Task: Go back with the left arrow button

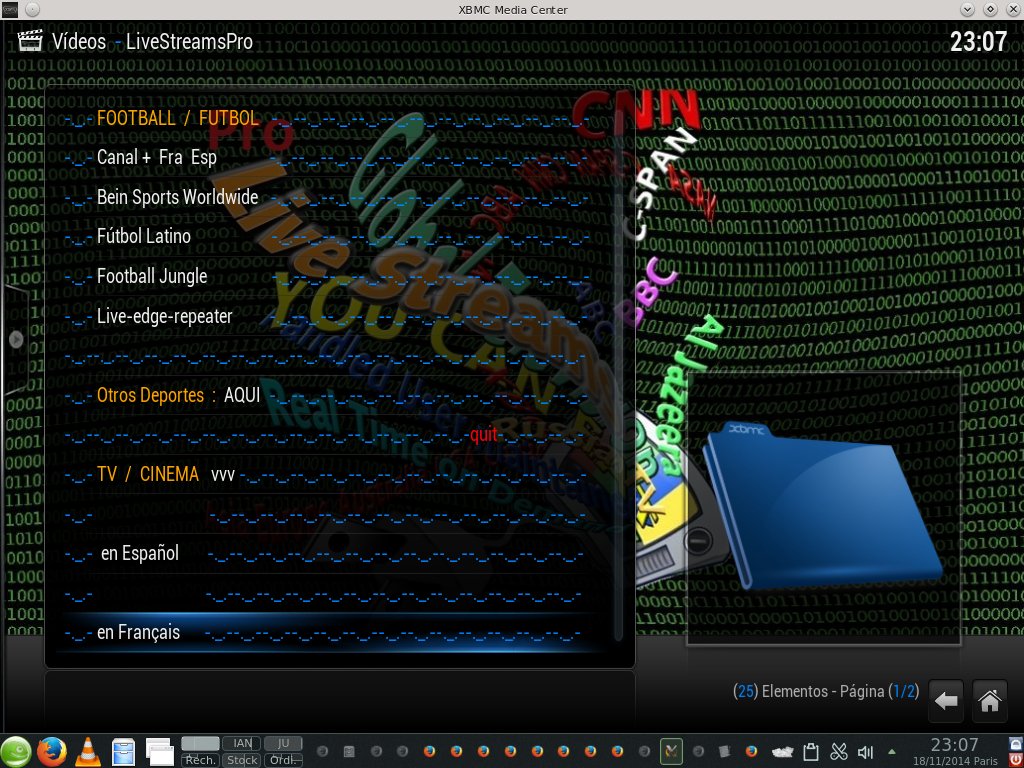Action: 946,701
